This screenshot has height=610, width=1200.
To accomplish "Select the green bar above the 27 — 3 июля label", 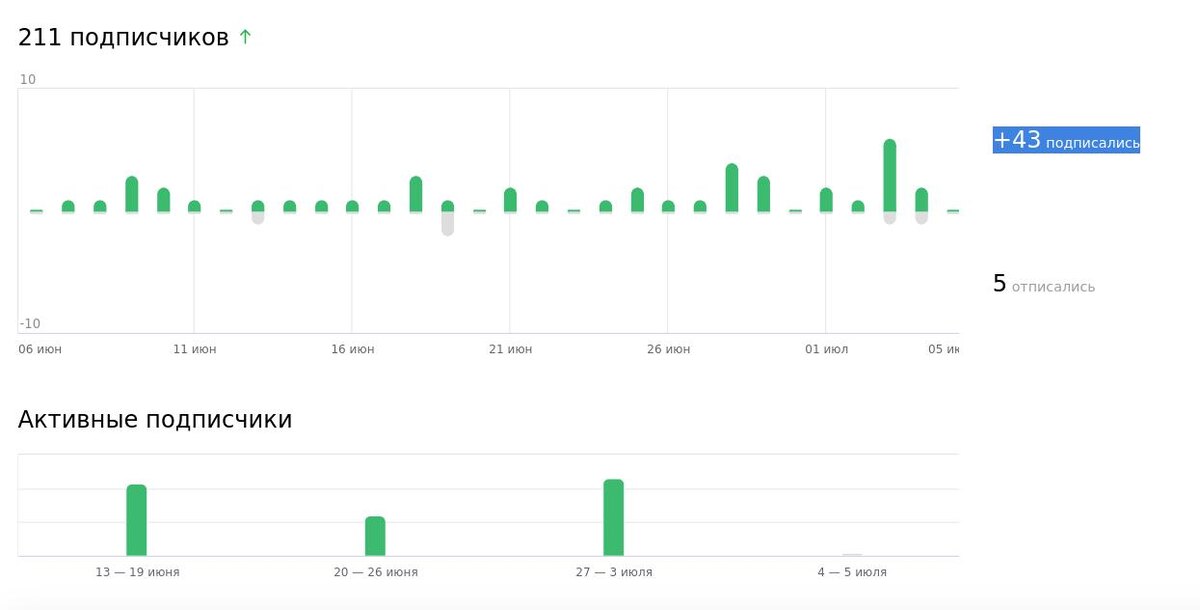I will coord(614,518).
